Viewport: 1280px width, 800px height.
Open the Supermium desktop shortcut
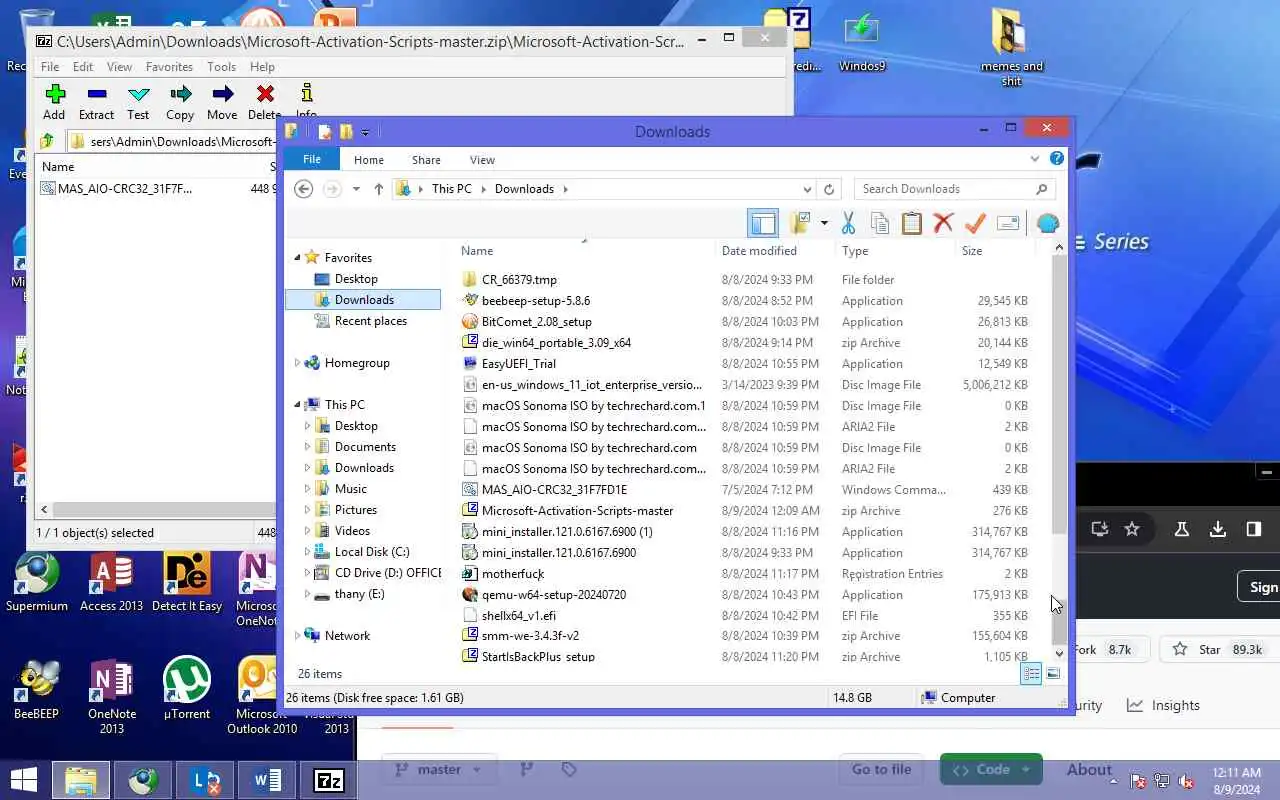[x=37, y=583]
